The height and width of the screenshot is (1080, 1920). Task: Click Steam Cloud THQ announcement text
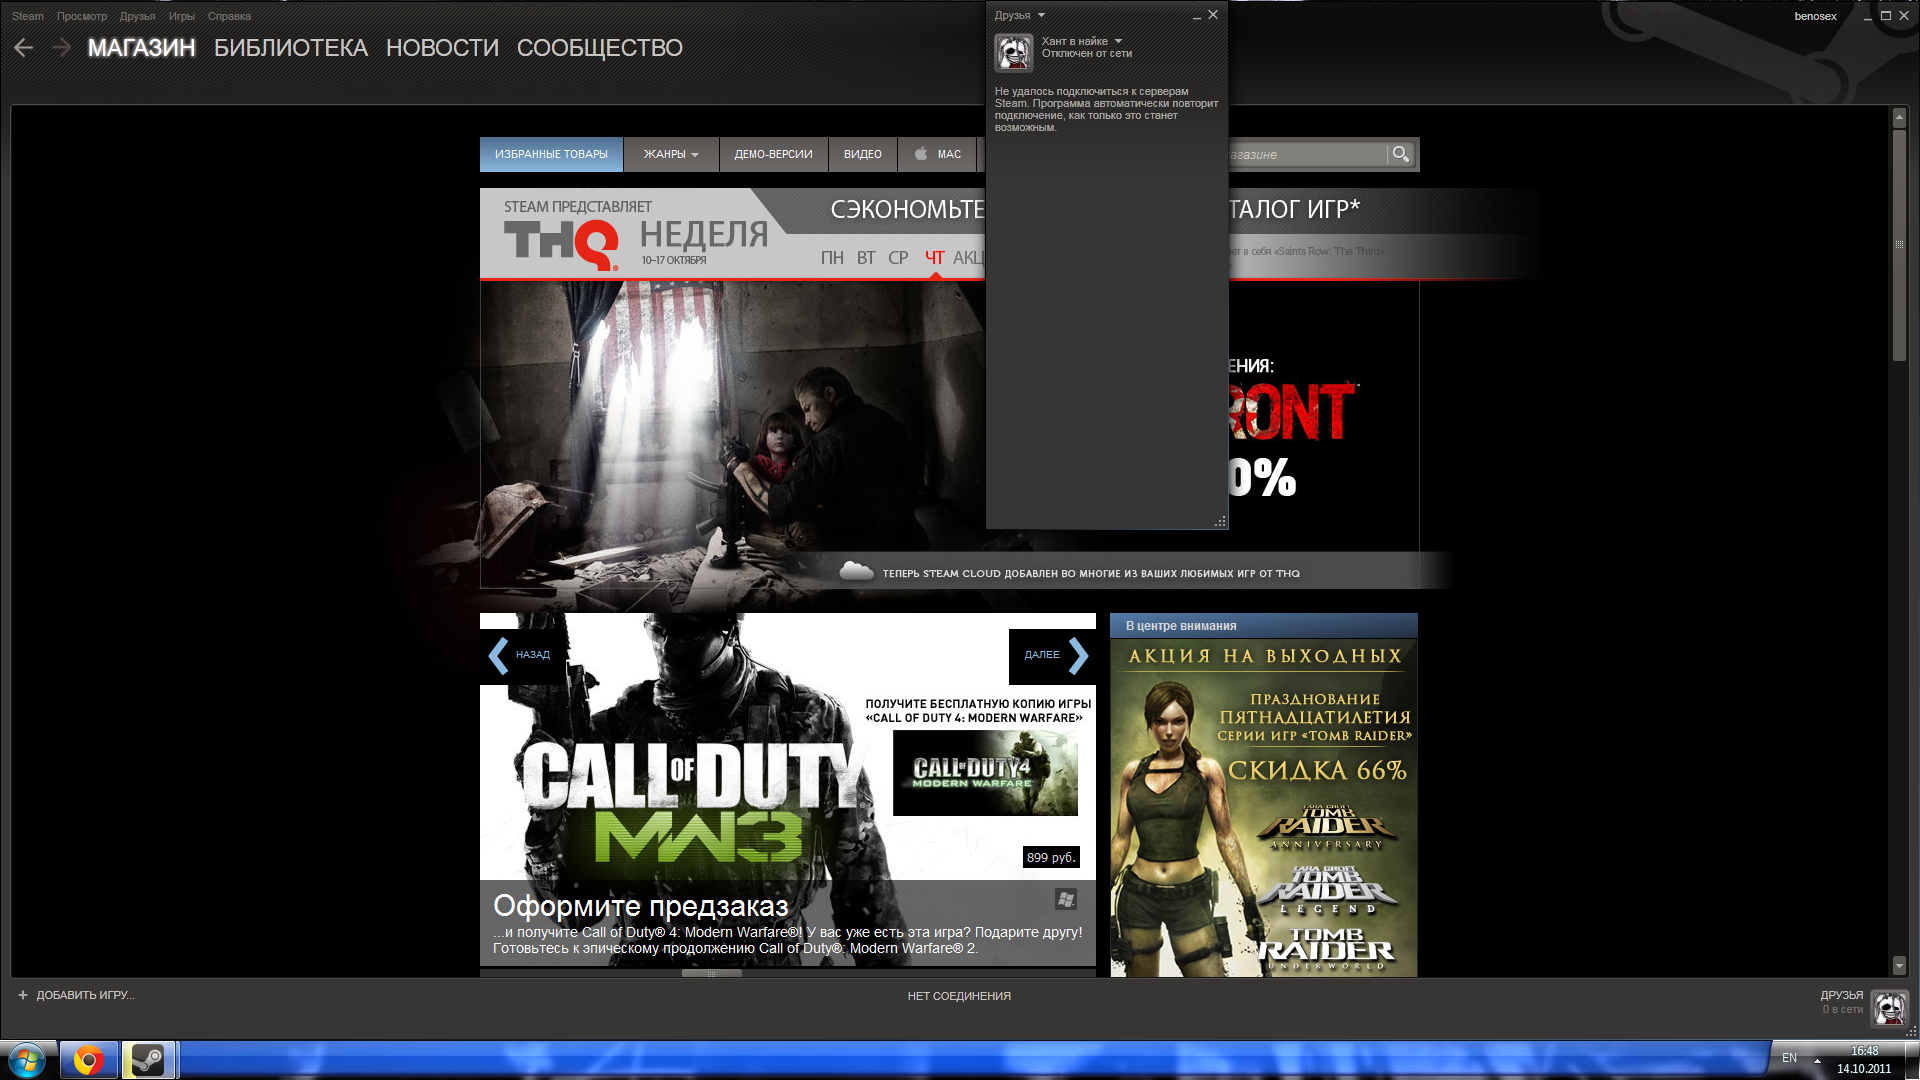[1091, 574]
